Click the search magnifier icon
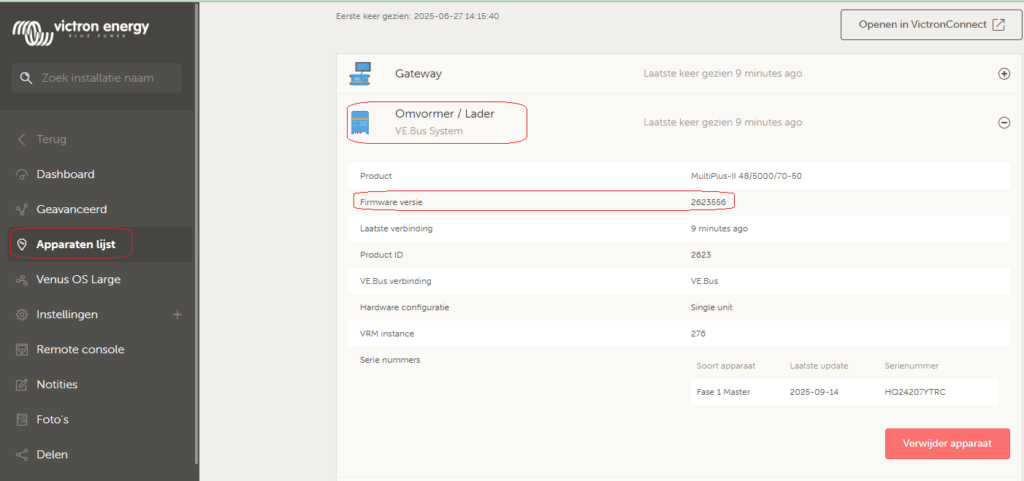This screenshot has width=1024, height=481. pyautogui.click(x=26, y=78)
